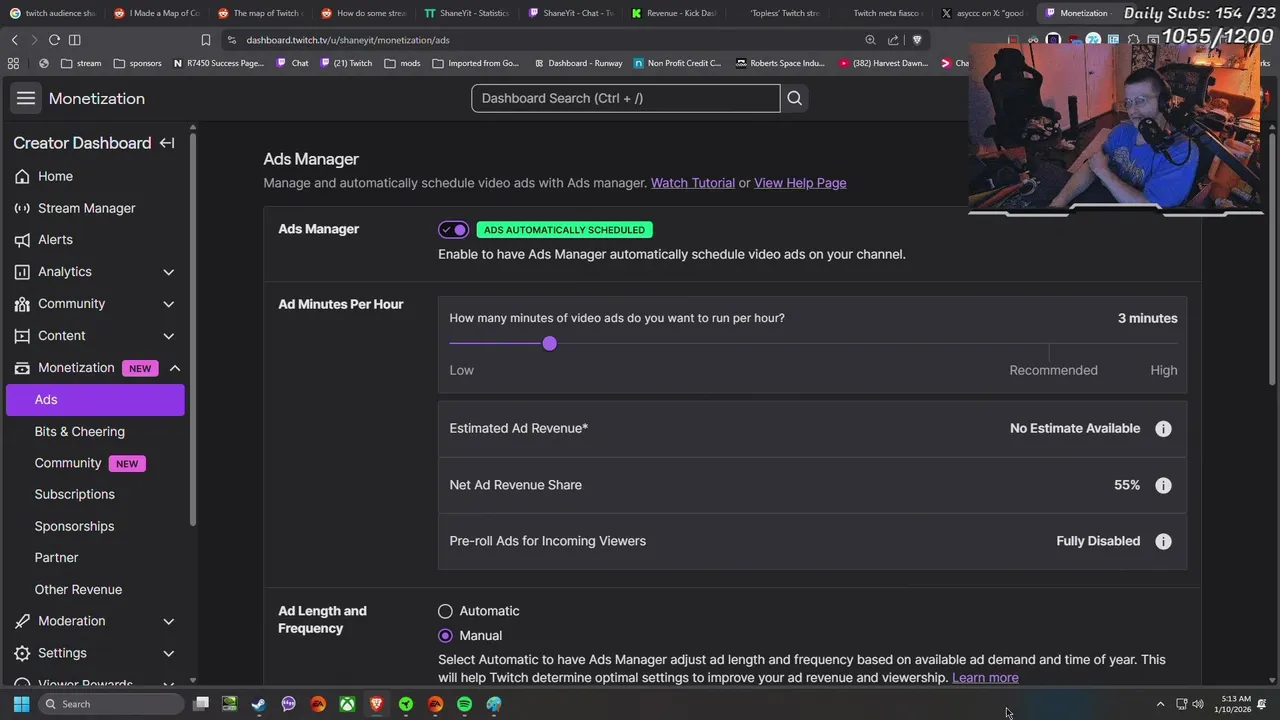Click the Watch Tutorial link
The width and height of the screenshot is (1280, 720).
click(692, 183)
